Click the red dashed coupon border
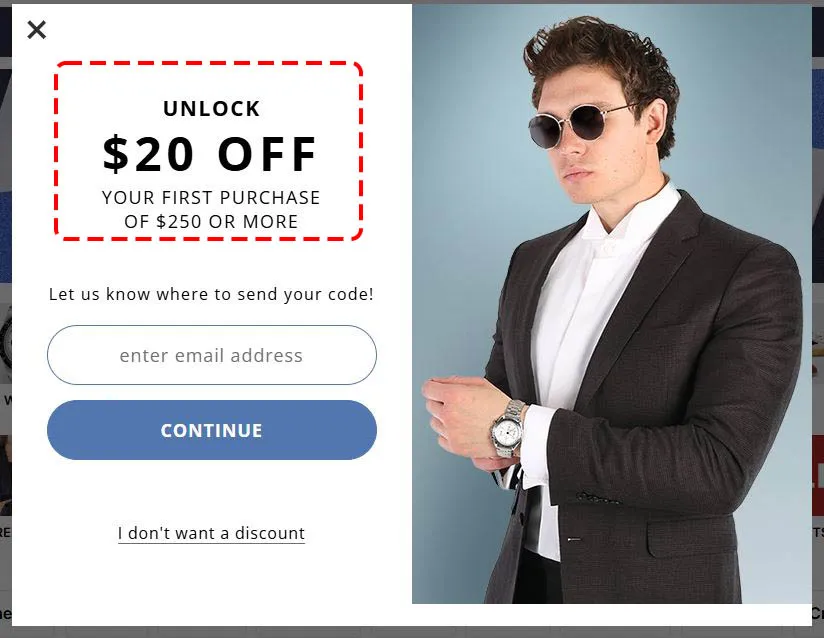Image resolution: width=824 pixels, height=638 pixels. point(209,64)
